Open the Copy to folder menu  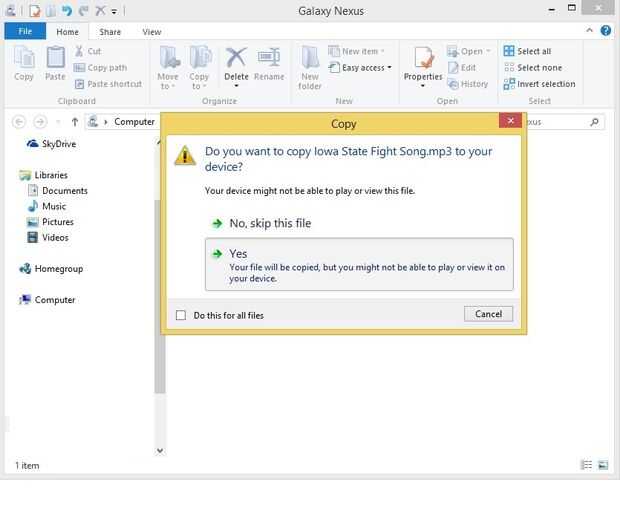pyautogui.click(x=199, y=67)
